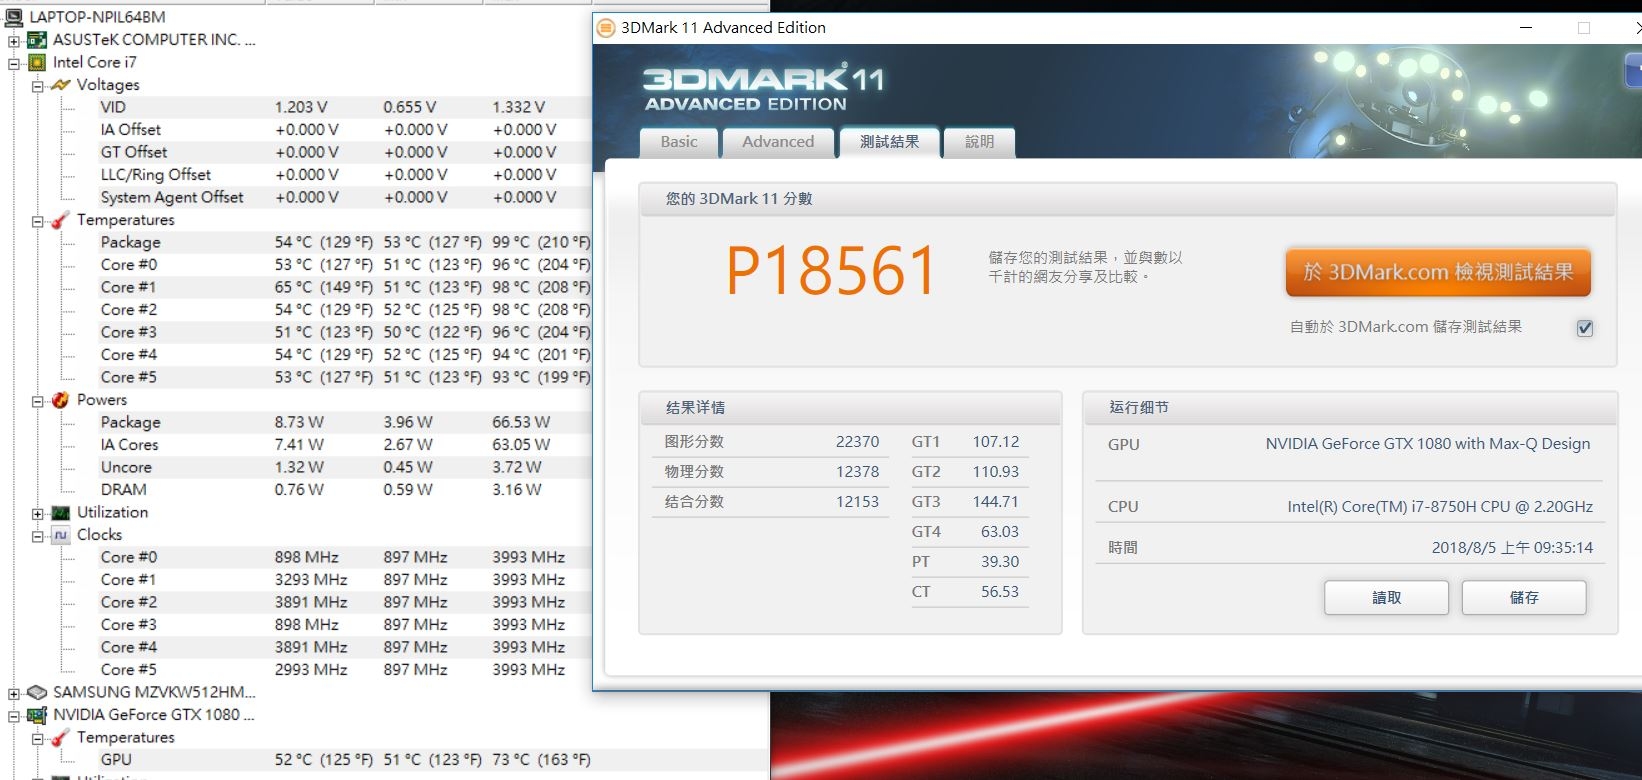
Task: Click the 图形分数 value 22370
Action: tap(858, 442)
